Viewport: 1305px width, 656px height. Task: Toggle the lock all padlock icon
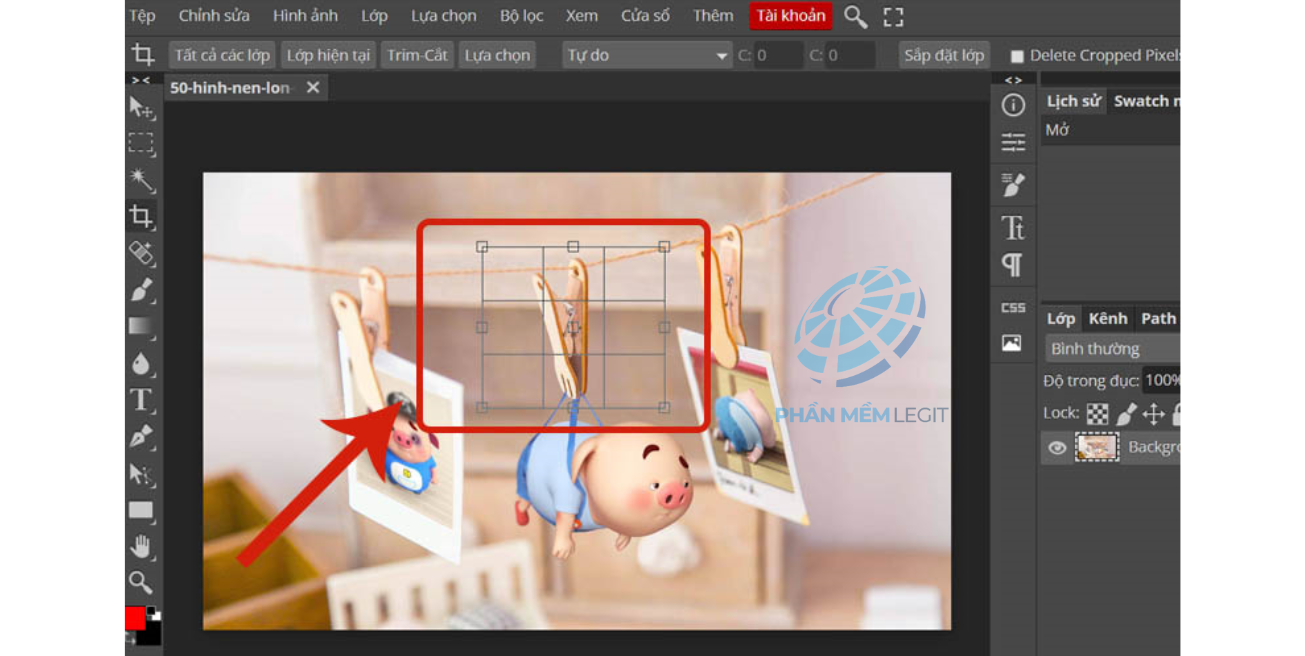(x=1176, y=413)
